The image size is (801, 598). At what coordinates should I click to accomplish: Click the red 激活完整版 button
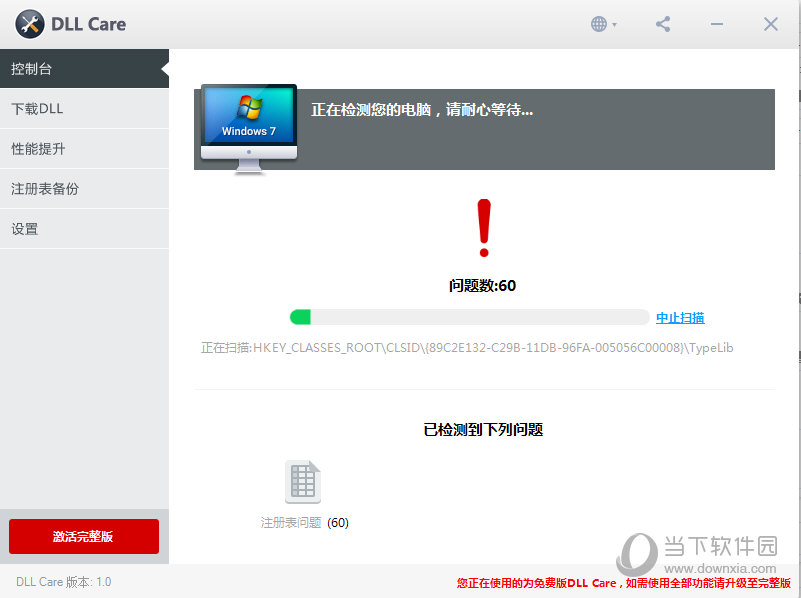coord(84,536)
